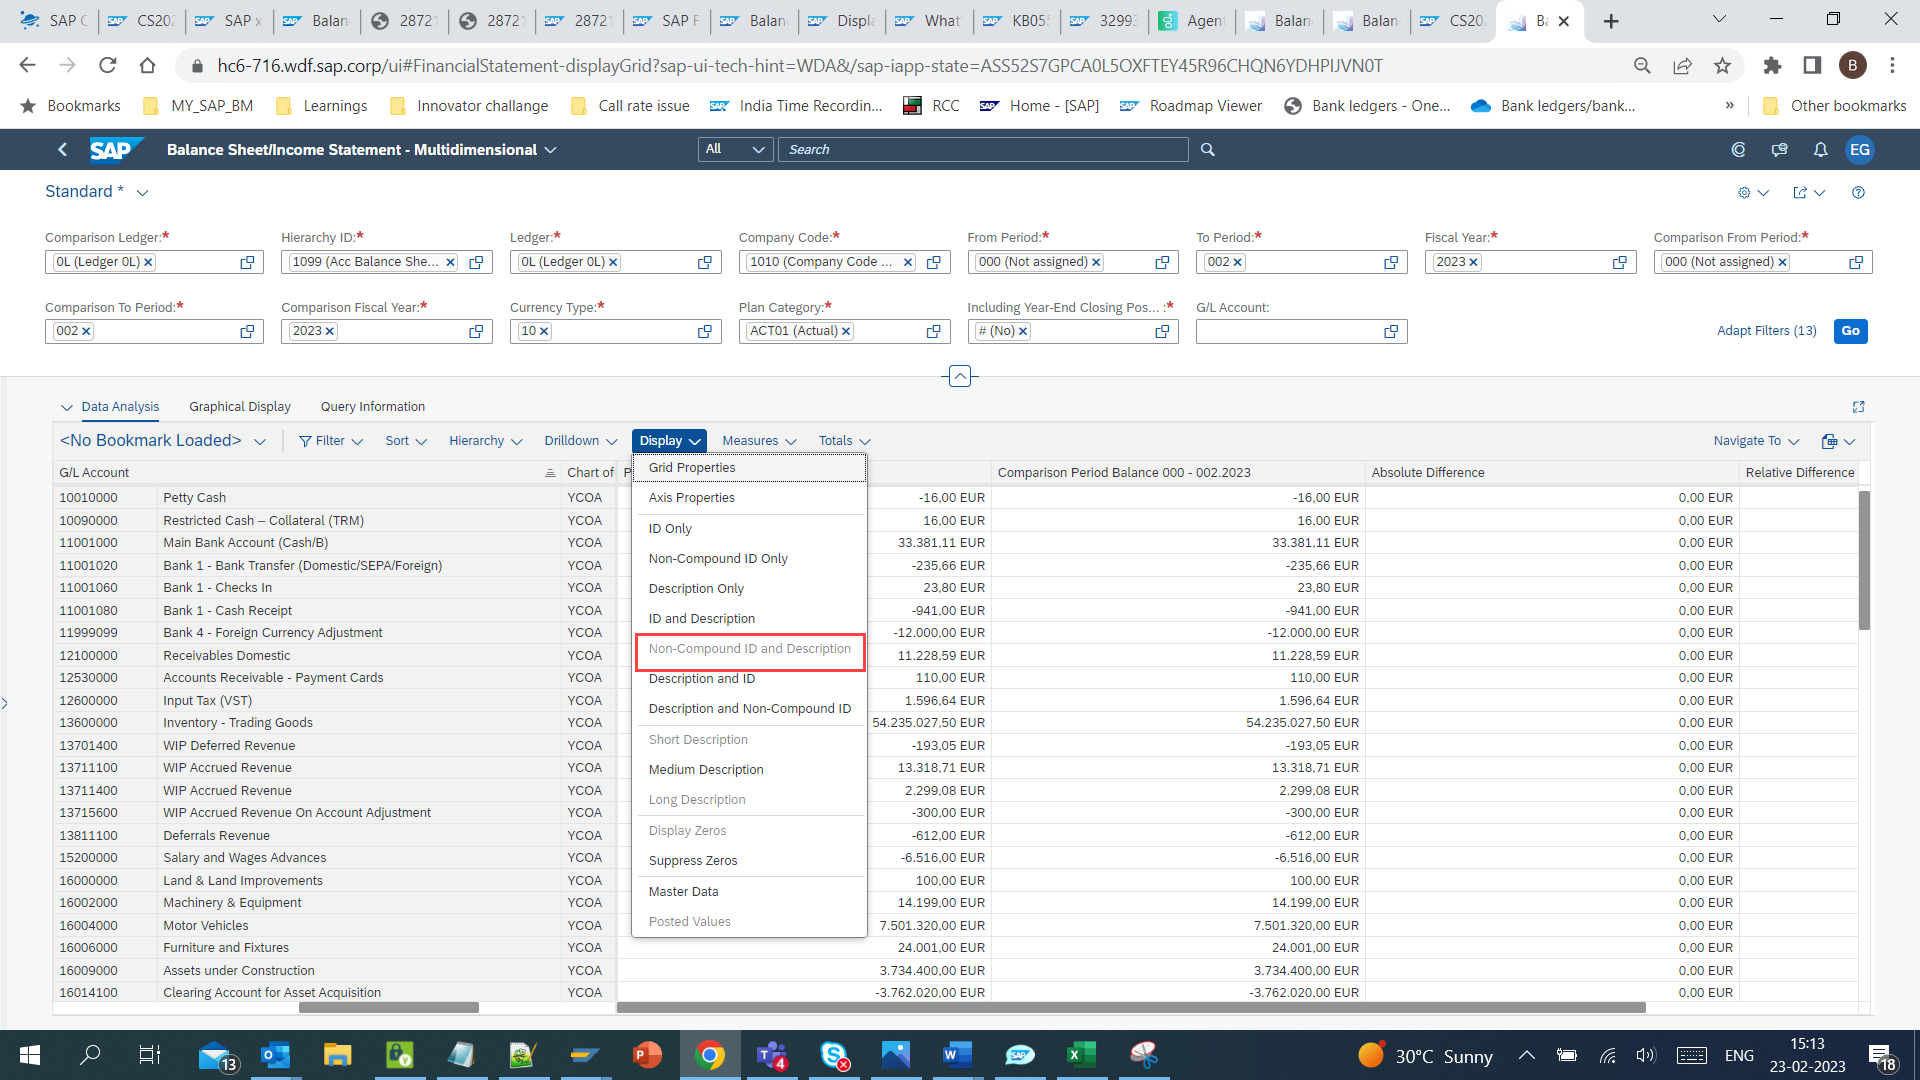1920x1080 pixels.
Task: Open the settings gear options menu
Action: (1753, 193)
